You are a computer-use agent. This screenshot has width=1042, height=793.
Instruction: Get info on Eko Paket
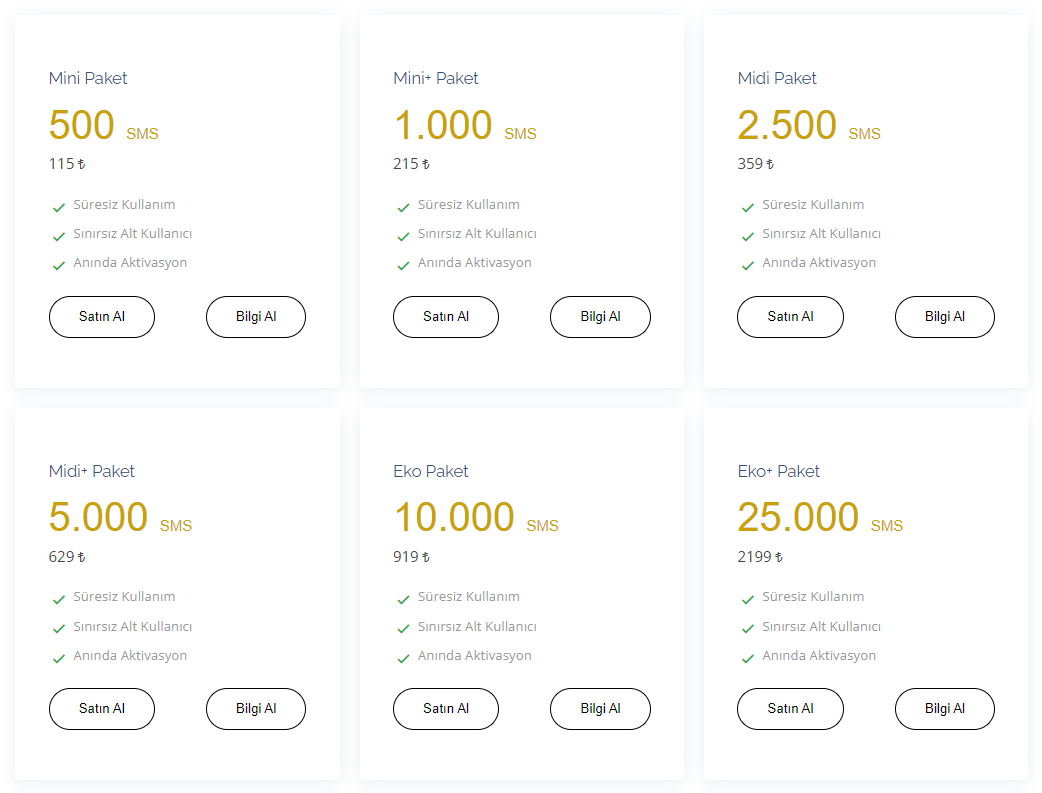(600, 709)
